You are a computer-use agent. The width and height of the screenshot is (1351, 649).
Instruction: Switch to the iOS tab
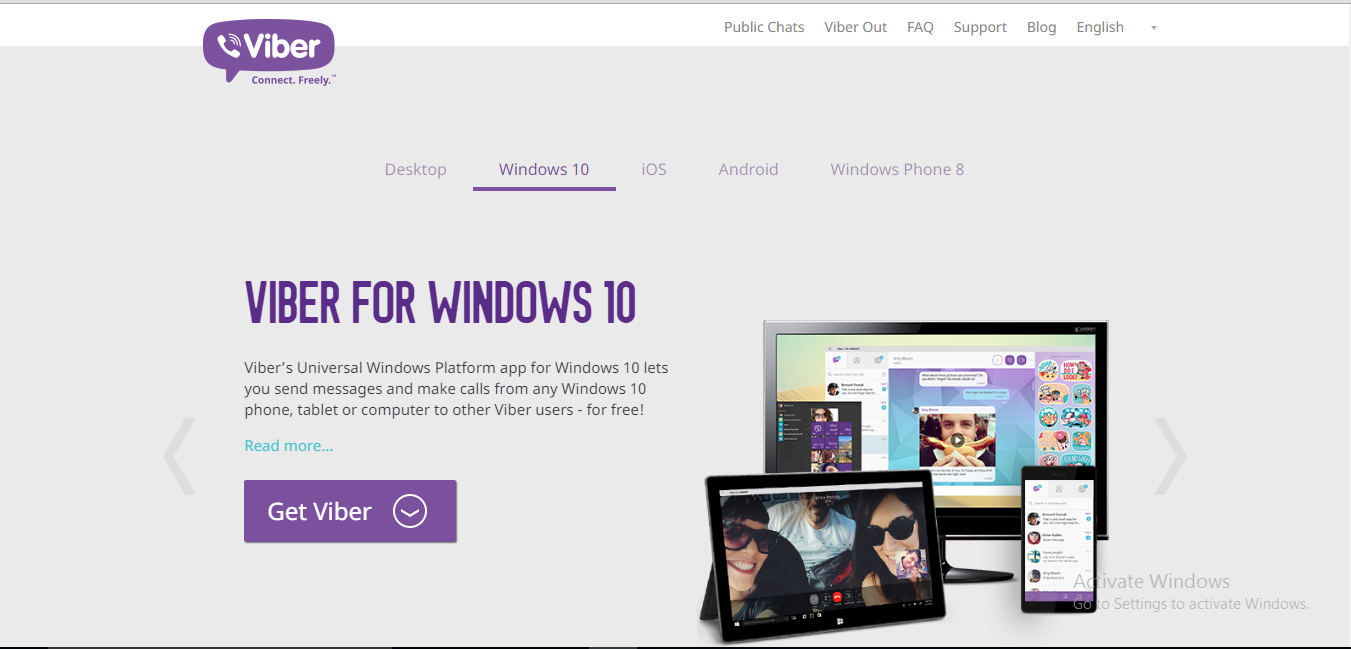(653, 169)
